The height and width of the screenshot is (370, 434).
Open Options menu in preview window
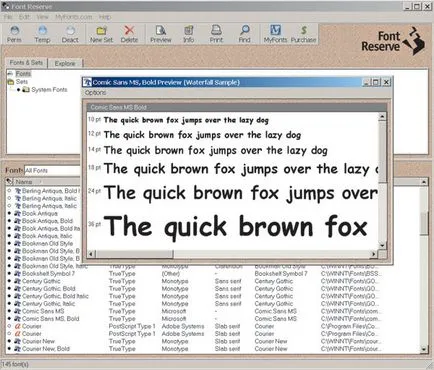(95, 93)
